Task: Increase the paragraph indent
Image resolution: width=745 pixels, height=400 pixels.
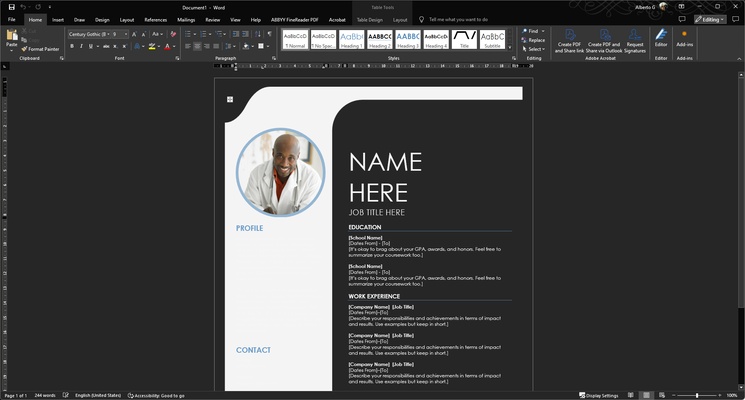Action: (x=245, y=34)
